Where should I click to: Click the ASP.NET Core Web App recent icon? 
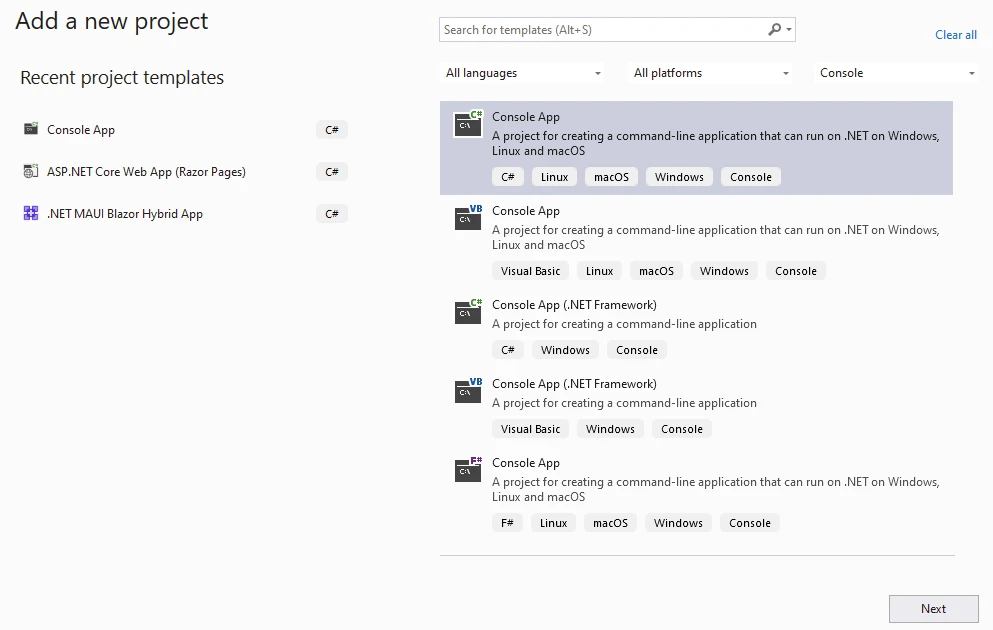click(x=31, y=172)
